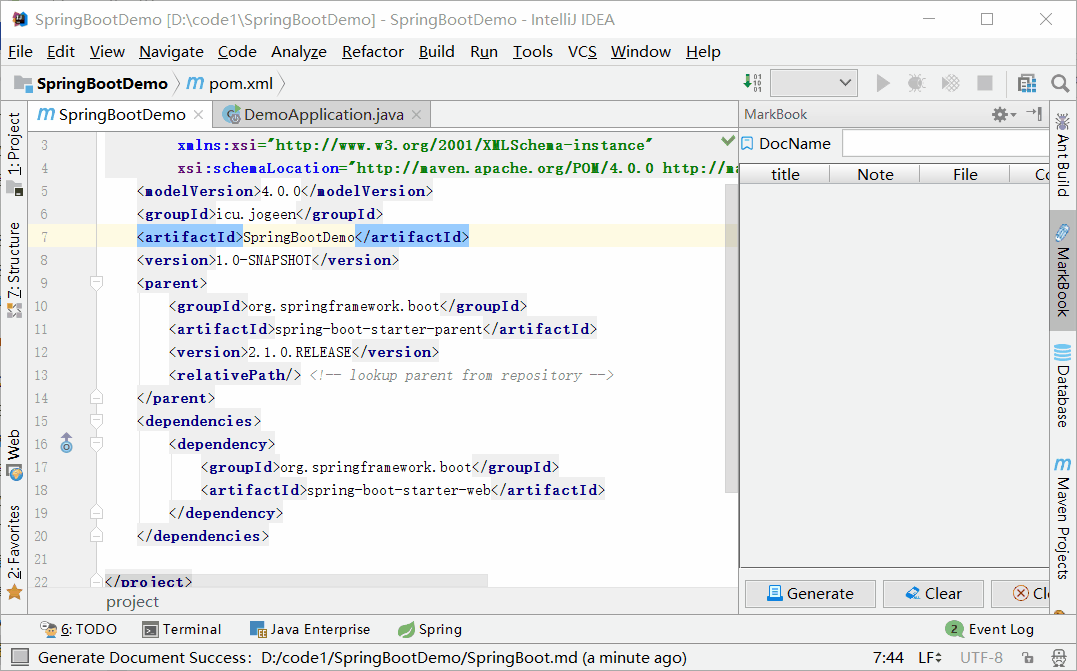Open the Web tool window
The width and height of the screenshot is (1077, 671).
point(14,455)
